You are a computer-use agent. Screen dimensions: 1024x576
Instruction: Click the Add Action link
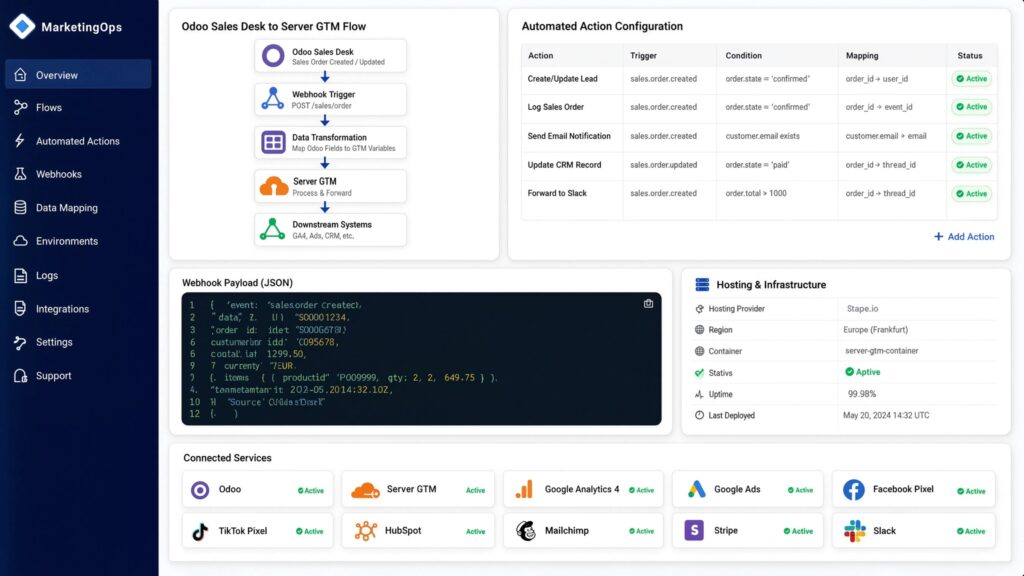pos(964,236)
